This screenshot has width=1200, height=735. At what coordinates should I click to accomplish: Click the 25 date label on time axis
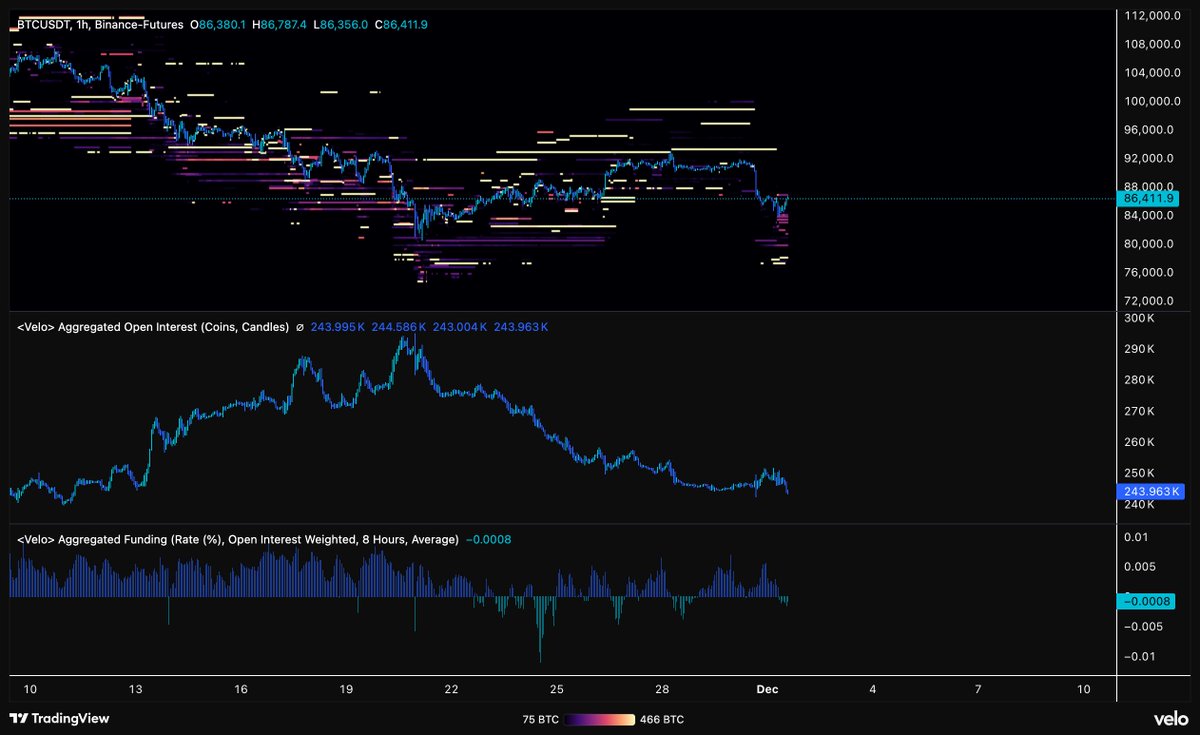[x=557, y=689]
